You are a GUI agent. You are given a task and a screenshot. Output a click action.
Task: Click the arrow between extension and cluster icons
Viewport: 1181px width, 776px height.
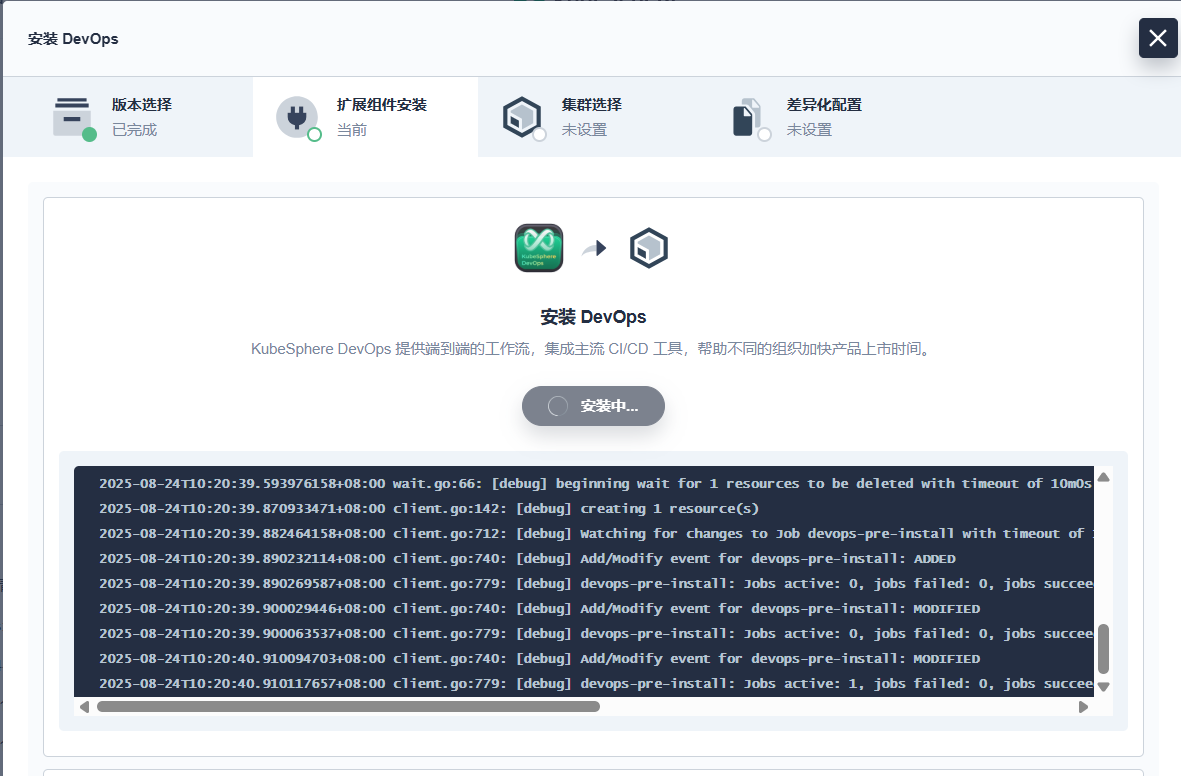[594, 248]
